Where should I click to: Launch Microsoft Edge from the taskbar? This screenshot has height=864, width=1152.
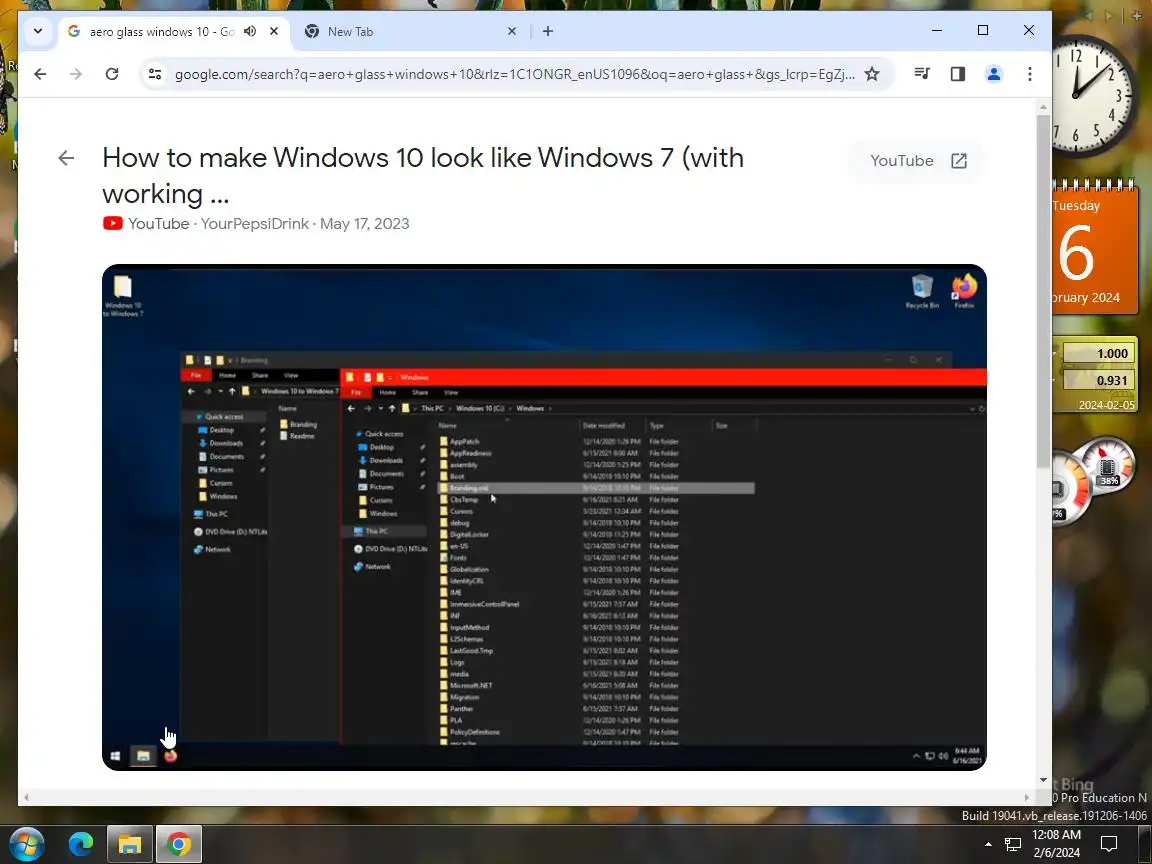[x=81, y=844]
